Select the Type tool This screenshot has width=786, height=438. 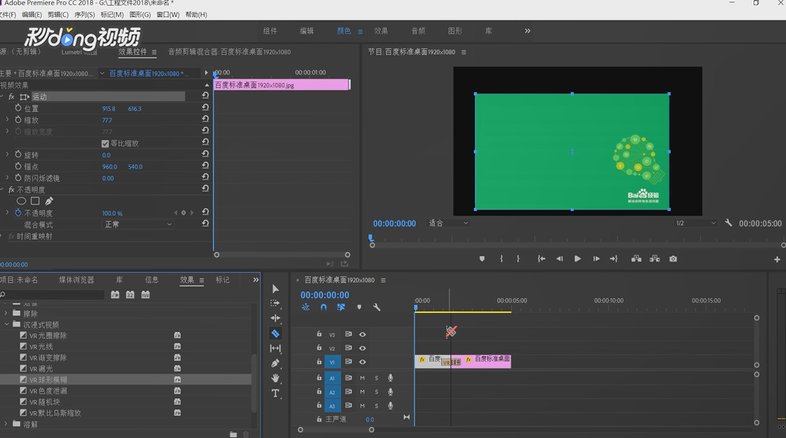(275, 393)
